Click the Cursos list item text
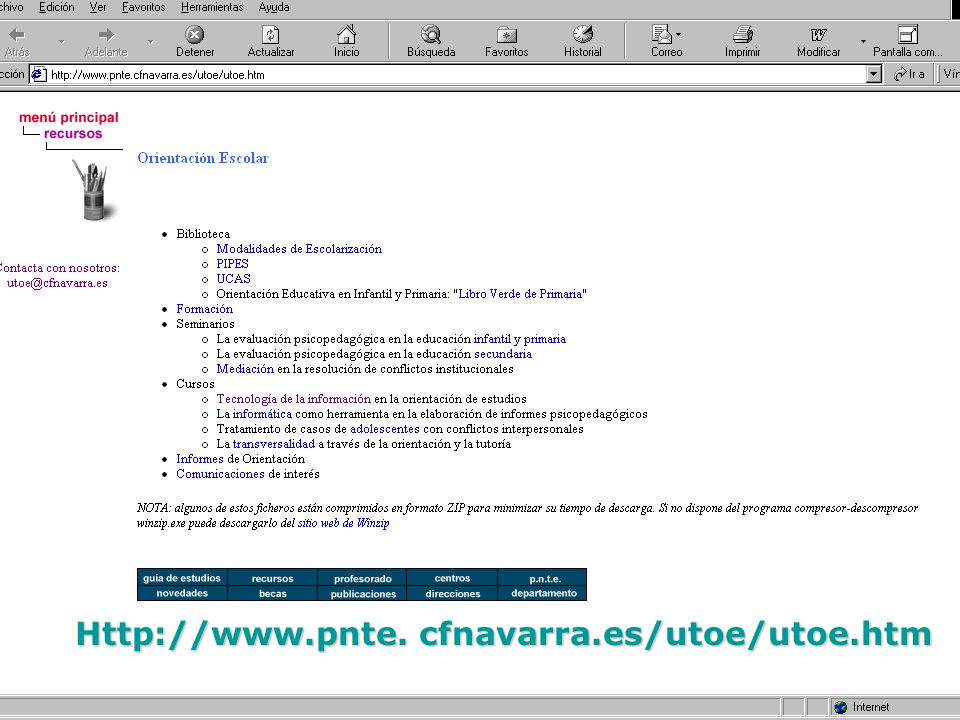 click(195, 384)
